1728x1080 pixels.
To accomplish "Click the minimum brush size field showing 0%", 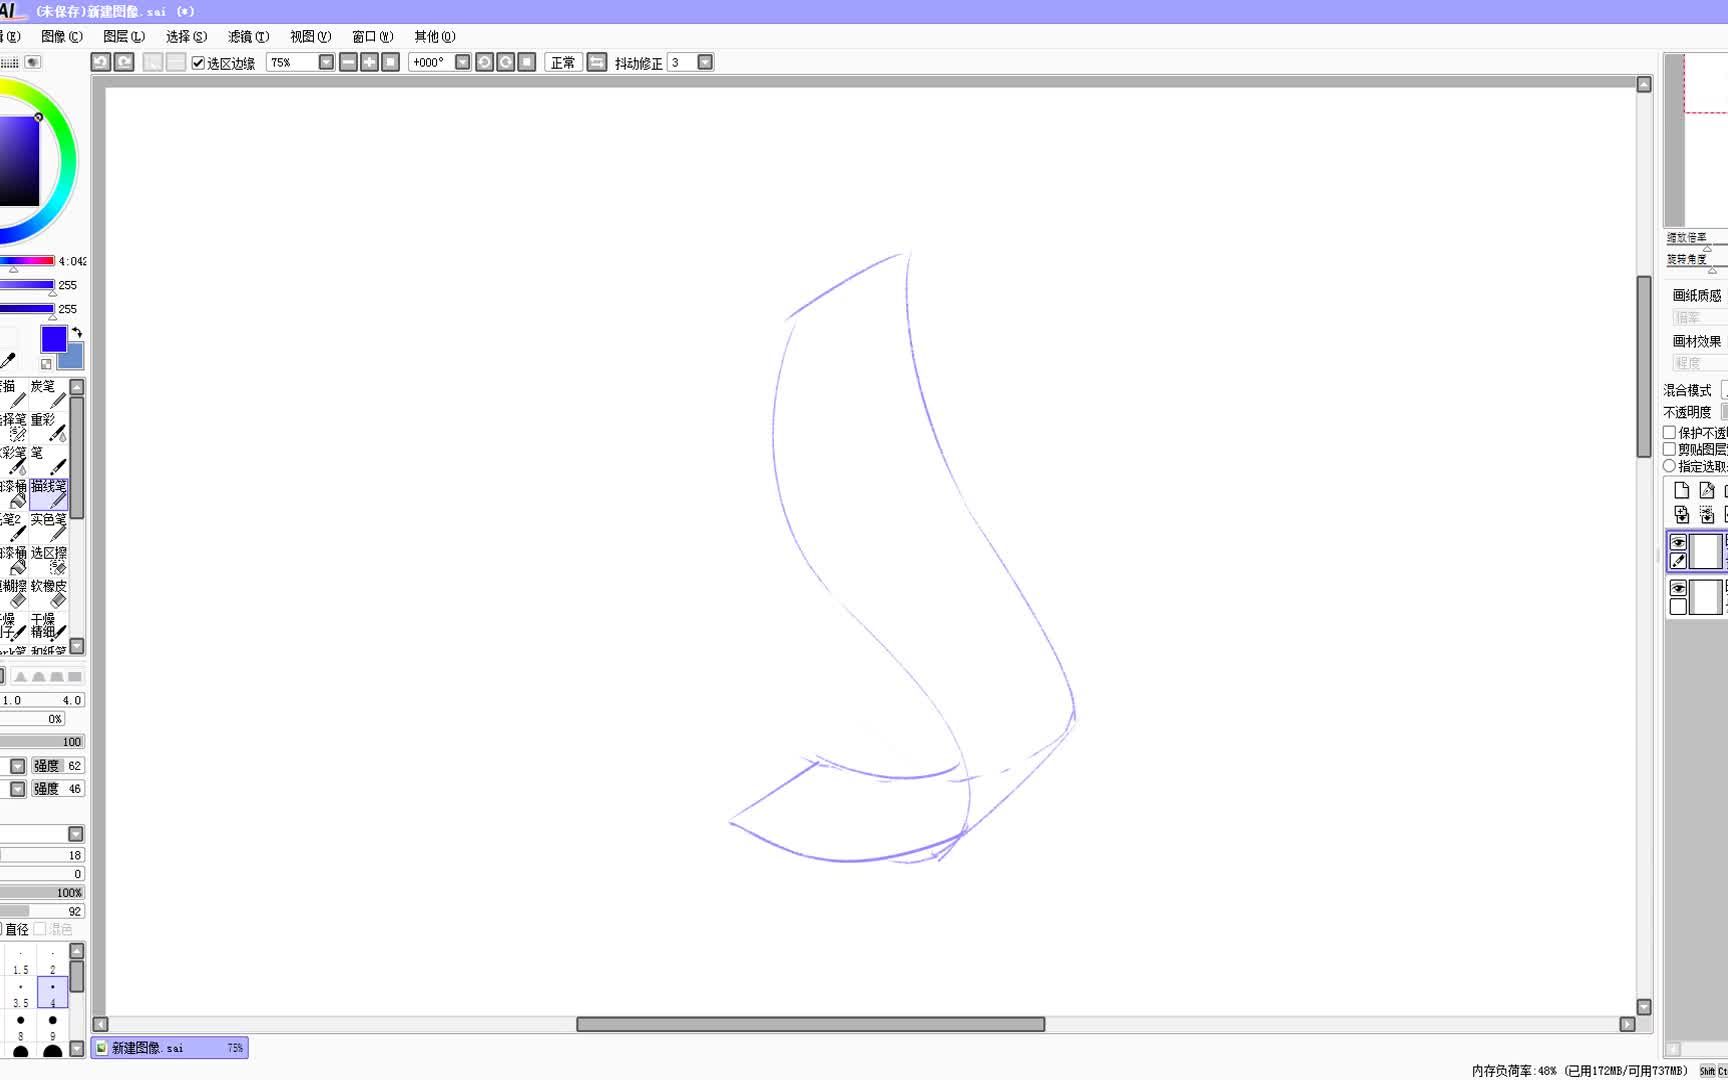I will (x=33, y=719).
